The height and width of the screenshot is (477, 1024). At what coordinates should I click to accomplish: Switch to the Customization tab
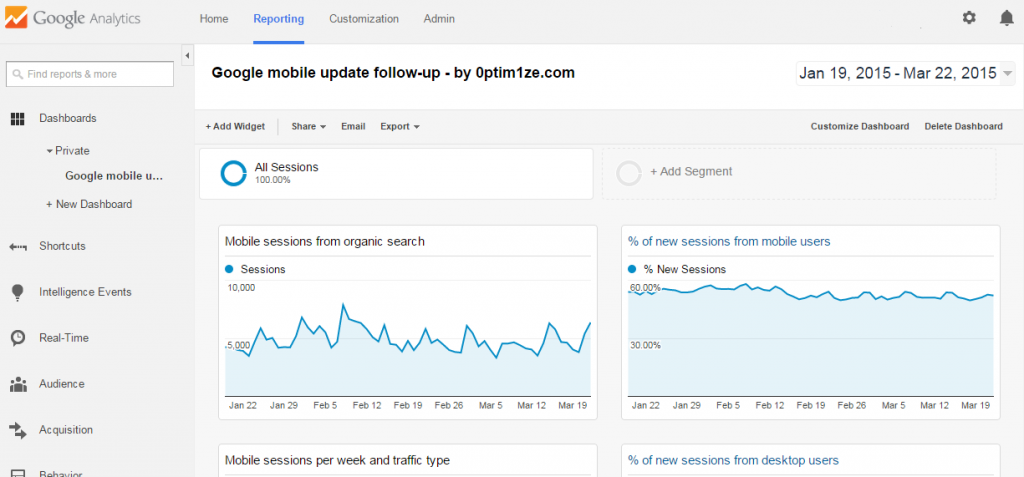(x=364, y=19)
